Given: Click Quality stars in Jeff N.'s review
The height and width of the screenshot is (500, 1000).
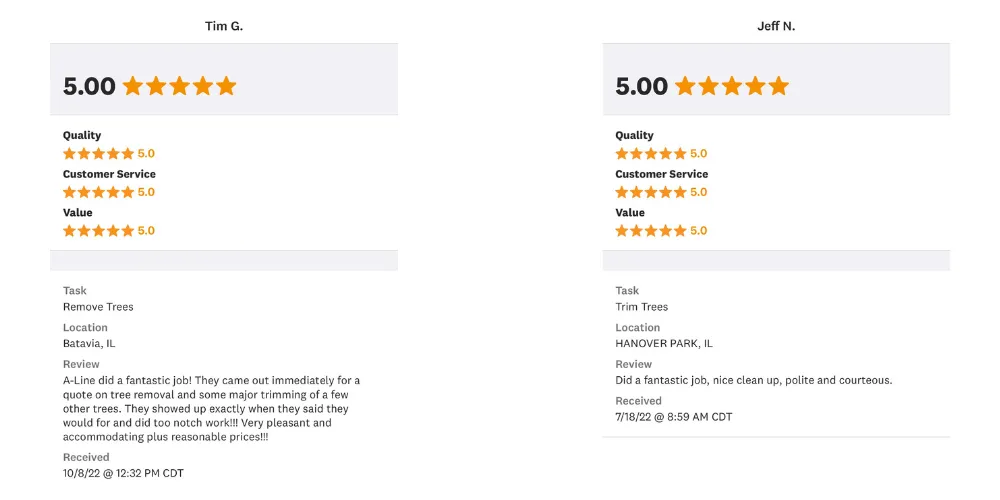Looking at the screenshot, I should pyautogui.click(x=651, y=154).
